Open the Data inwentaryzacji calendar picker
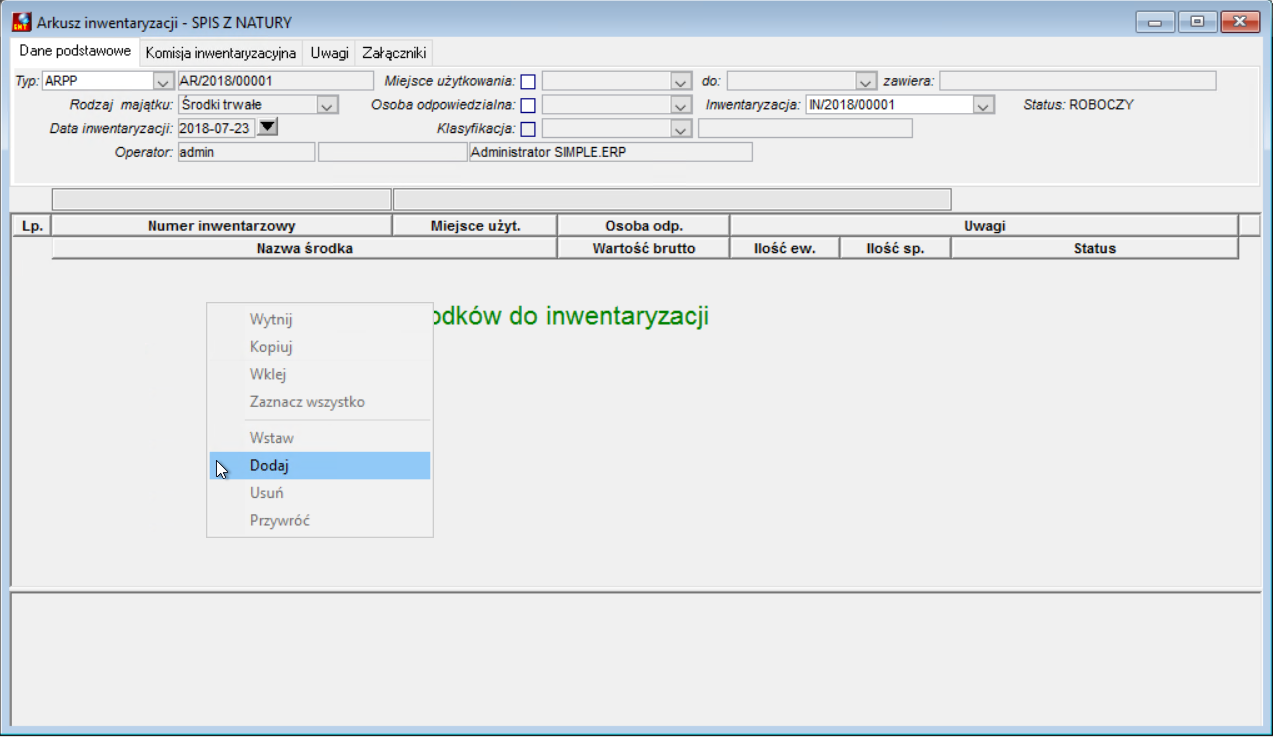This screenshot has width=1273, height=737. tap(268, 127)
